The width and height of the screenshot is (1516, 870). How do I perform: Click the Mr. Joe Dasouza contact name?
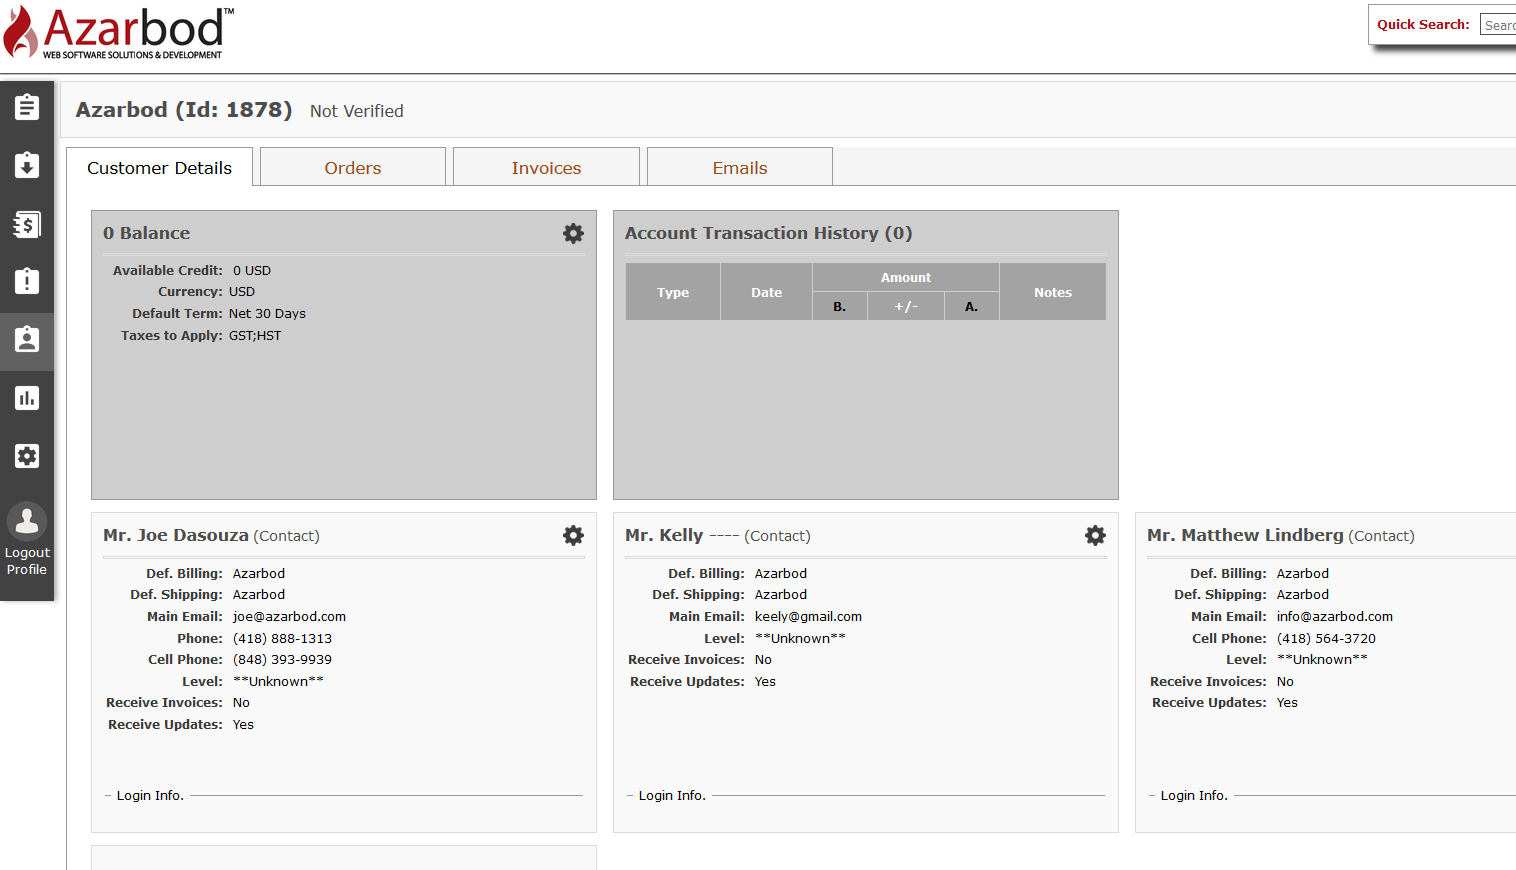pyautogui.click(x=176, y=535)
